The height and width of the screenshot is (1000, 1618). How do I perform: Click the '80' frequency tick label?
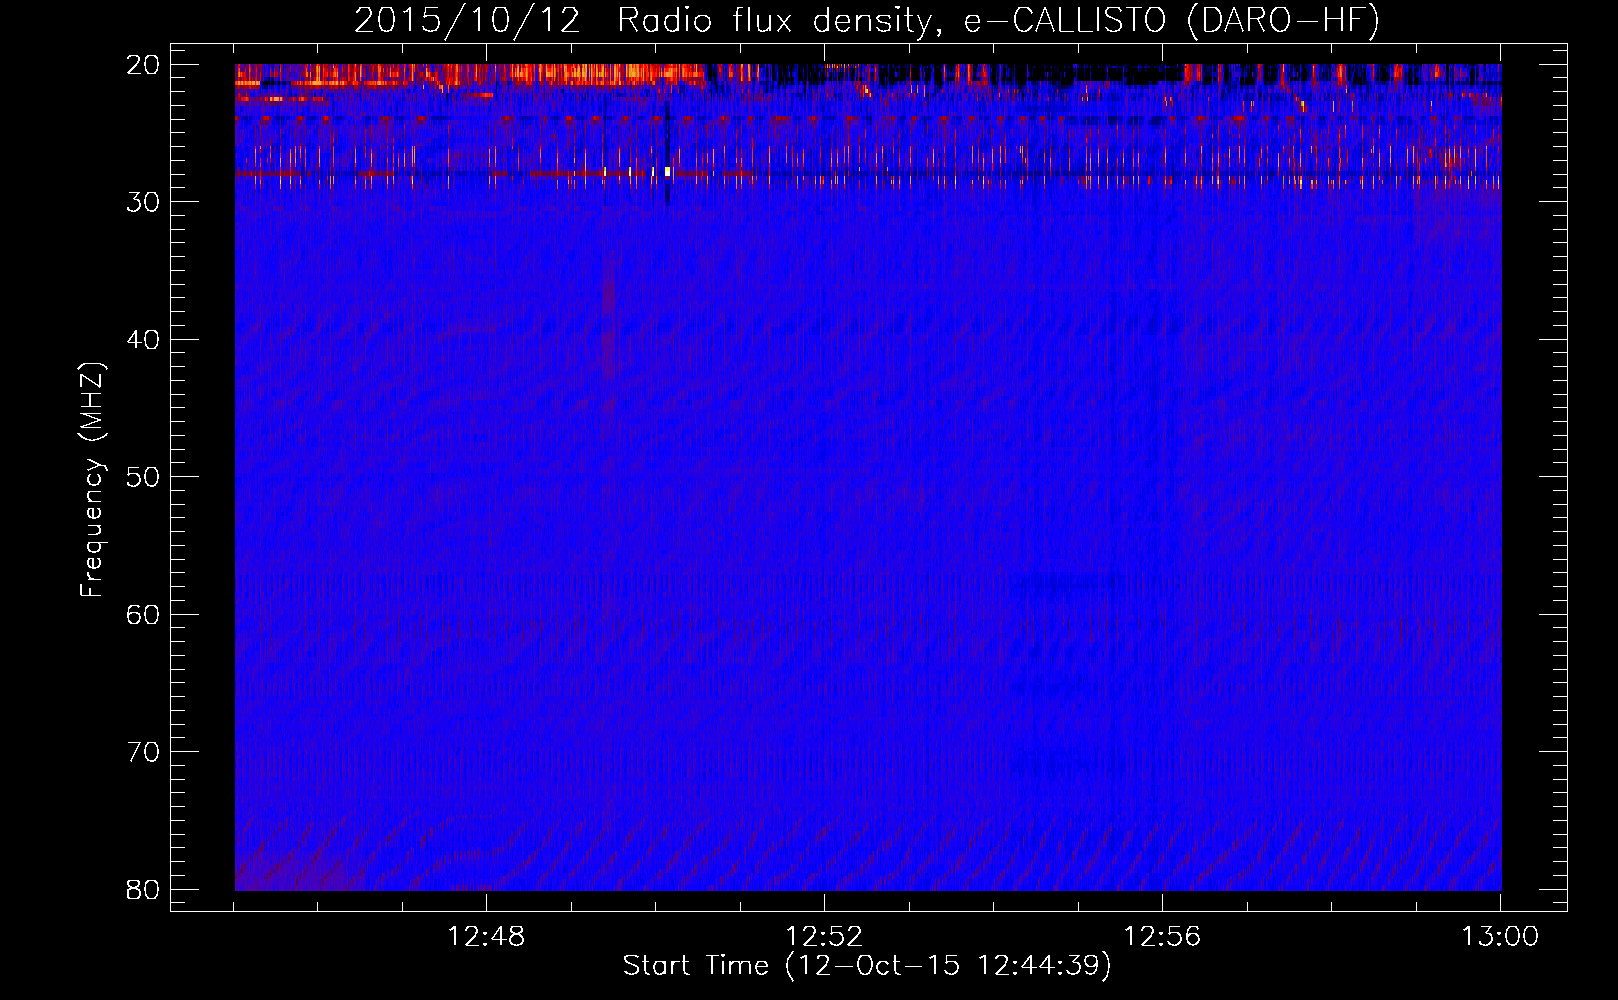(143, 889)
